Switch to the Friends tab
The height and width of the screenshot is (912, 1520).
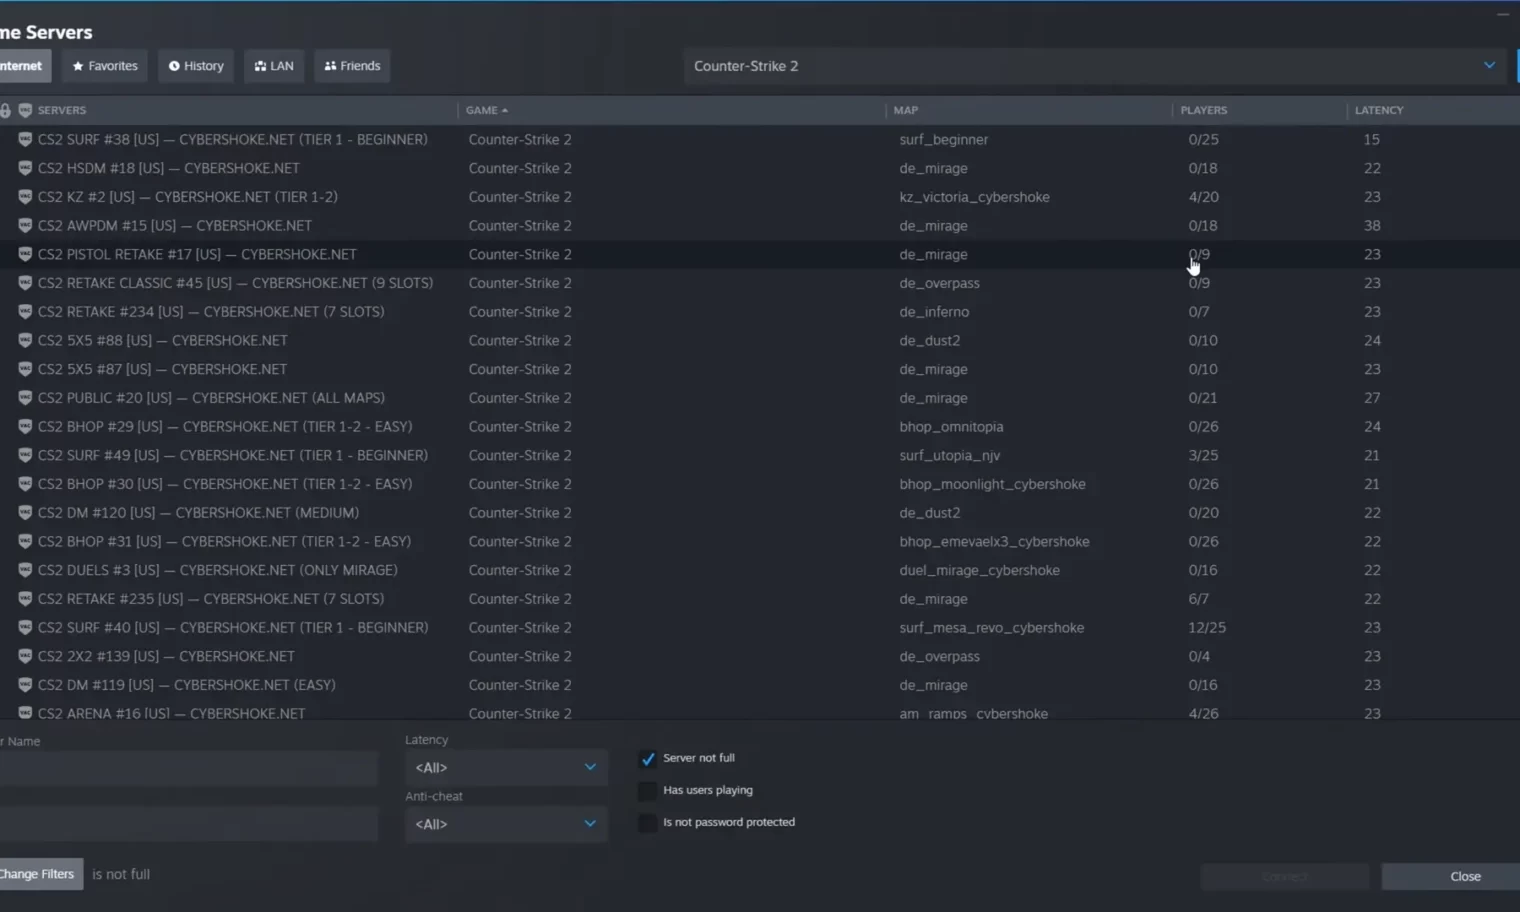[352, 66]
